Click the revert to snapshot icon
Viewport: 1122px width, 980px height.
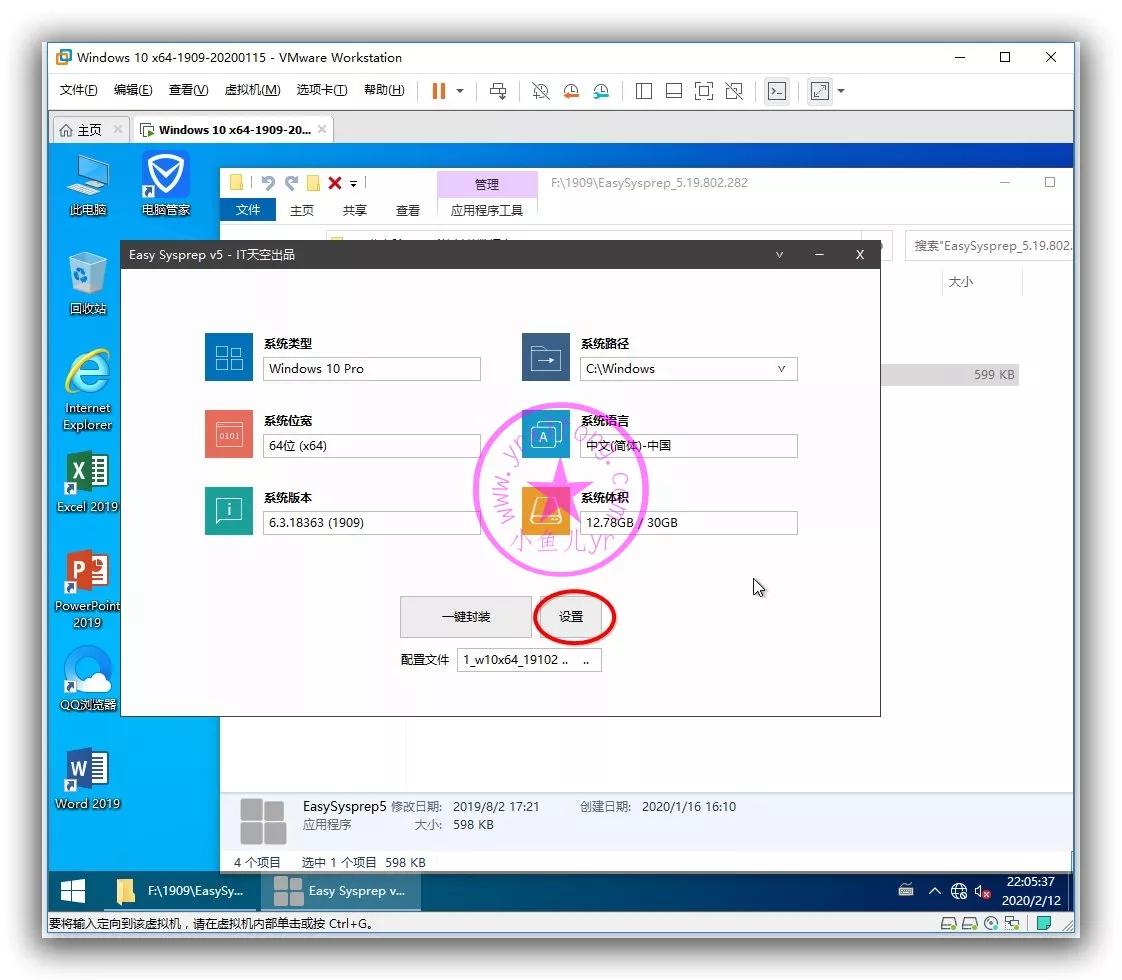point(571,91)
